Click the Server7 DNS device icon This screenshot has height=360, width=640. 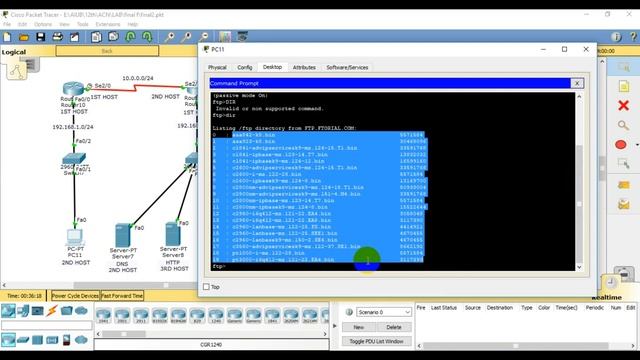click(122, 235)
